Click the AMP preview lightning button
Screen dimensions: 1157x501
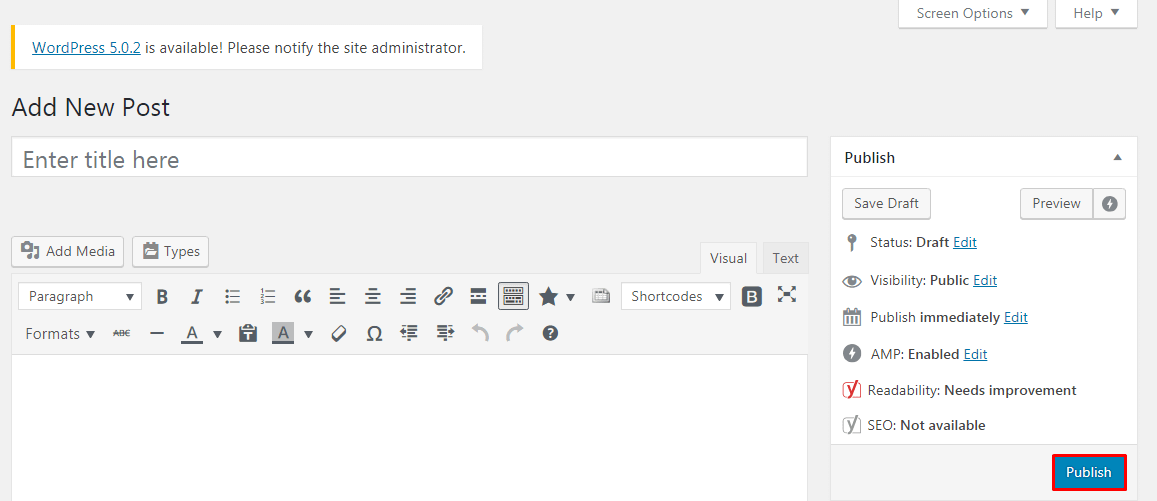point(1110,204)
